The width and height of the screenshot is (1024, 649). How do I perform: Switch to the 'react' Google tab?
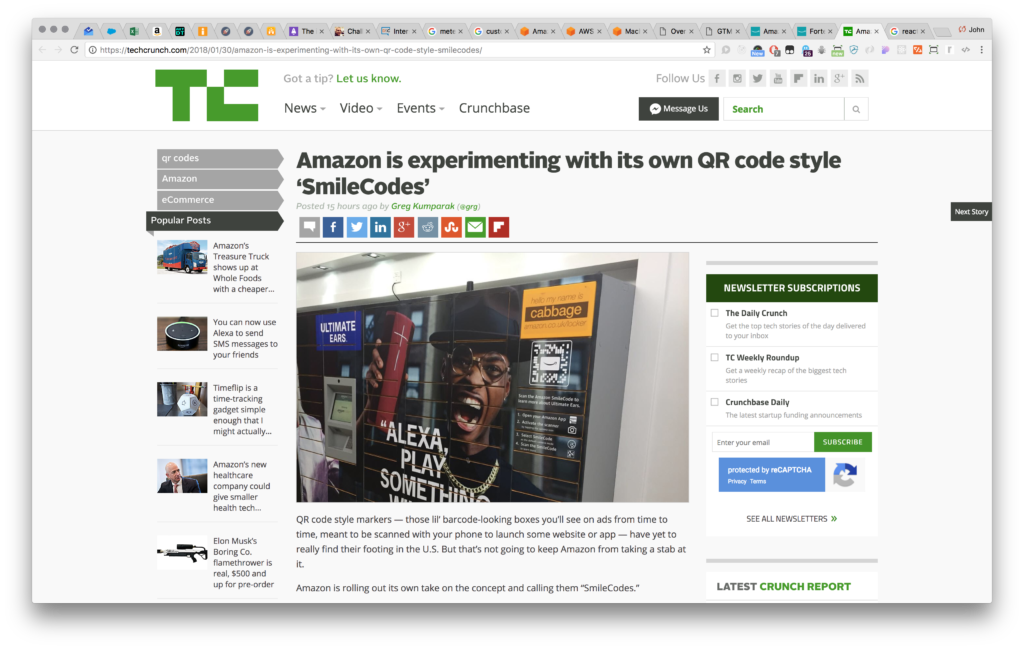(x=906, y=31)
